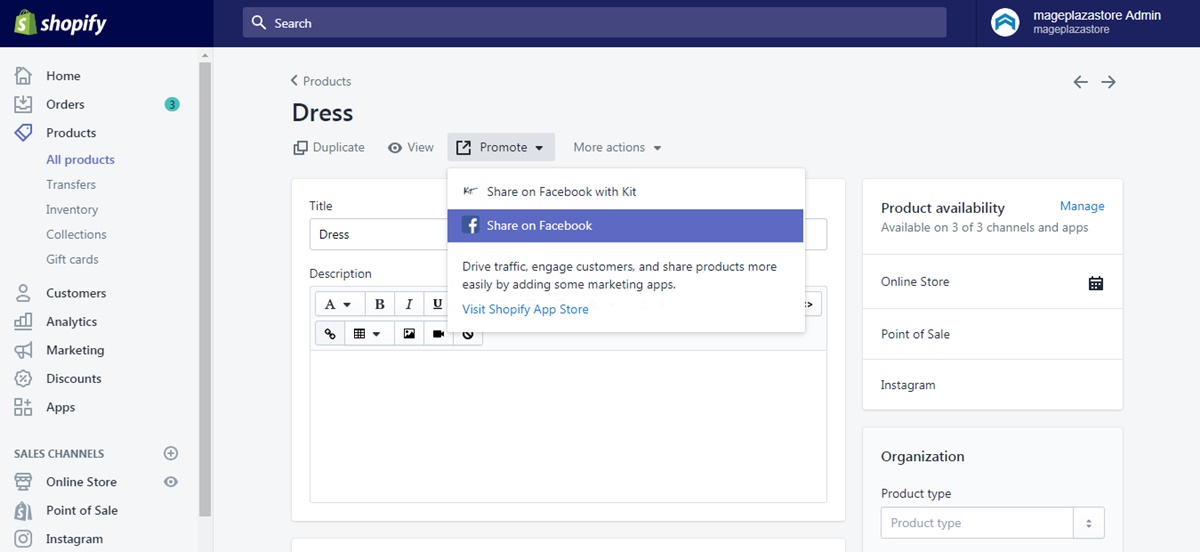1200x552 pixels.
Task: Add a sales channel with plus icon
Action: 171,453
